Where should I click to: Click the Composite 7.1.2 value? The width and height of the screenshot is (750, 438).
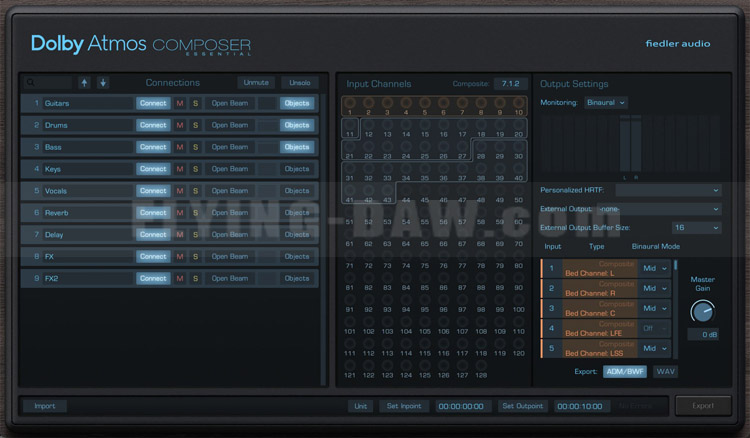pyautogui.click(x=510, y=84)
